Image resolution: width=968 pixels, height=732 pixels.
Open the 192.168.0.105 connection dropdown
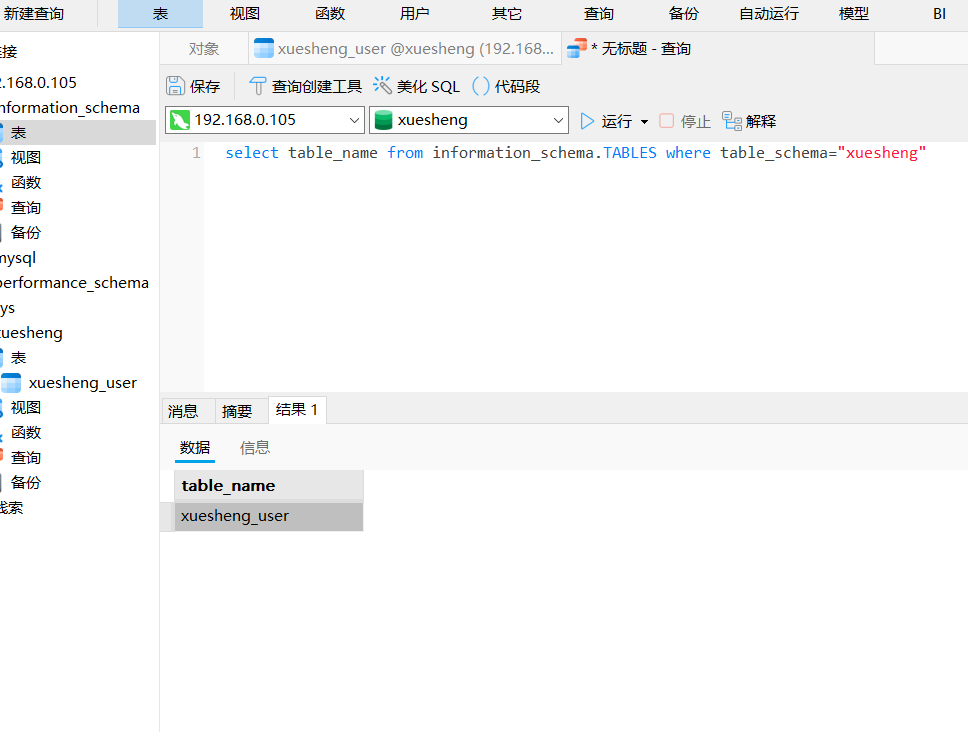coord(265,120)
